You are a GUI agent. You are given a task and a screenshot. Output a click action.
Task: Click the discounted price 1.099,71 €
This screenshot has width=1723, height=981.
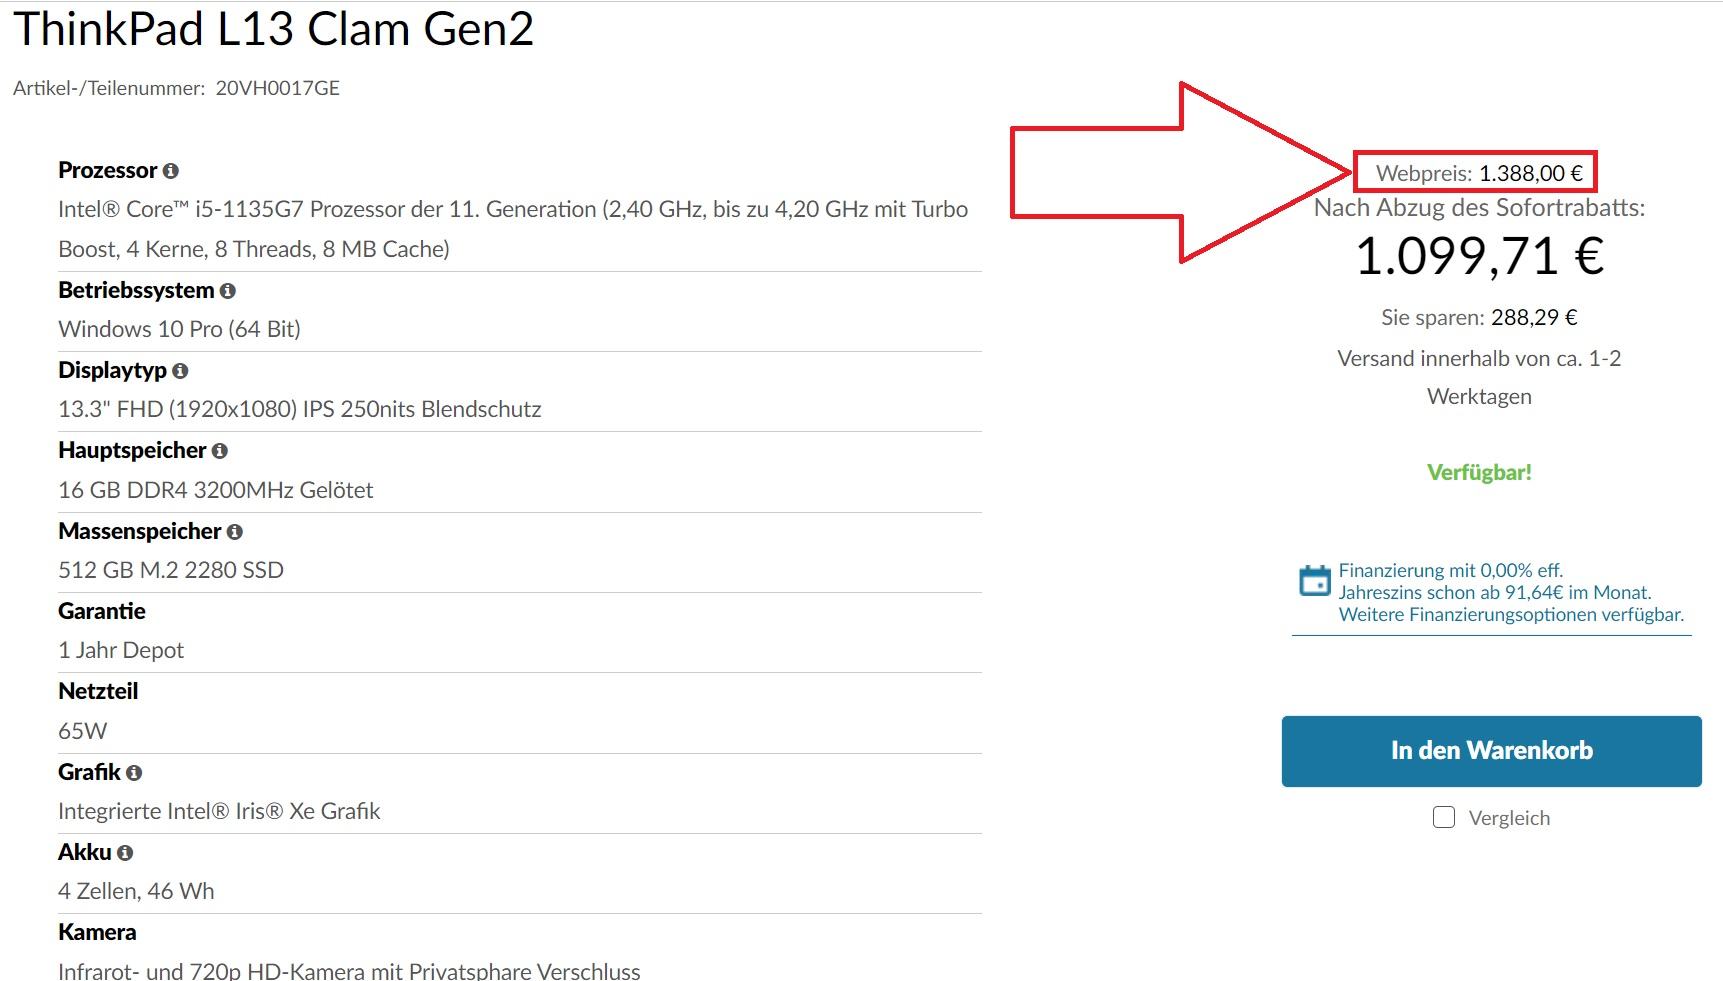[x=1479, y=256]
